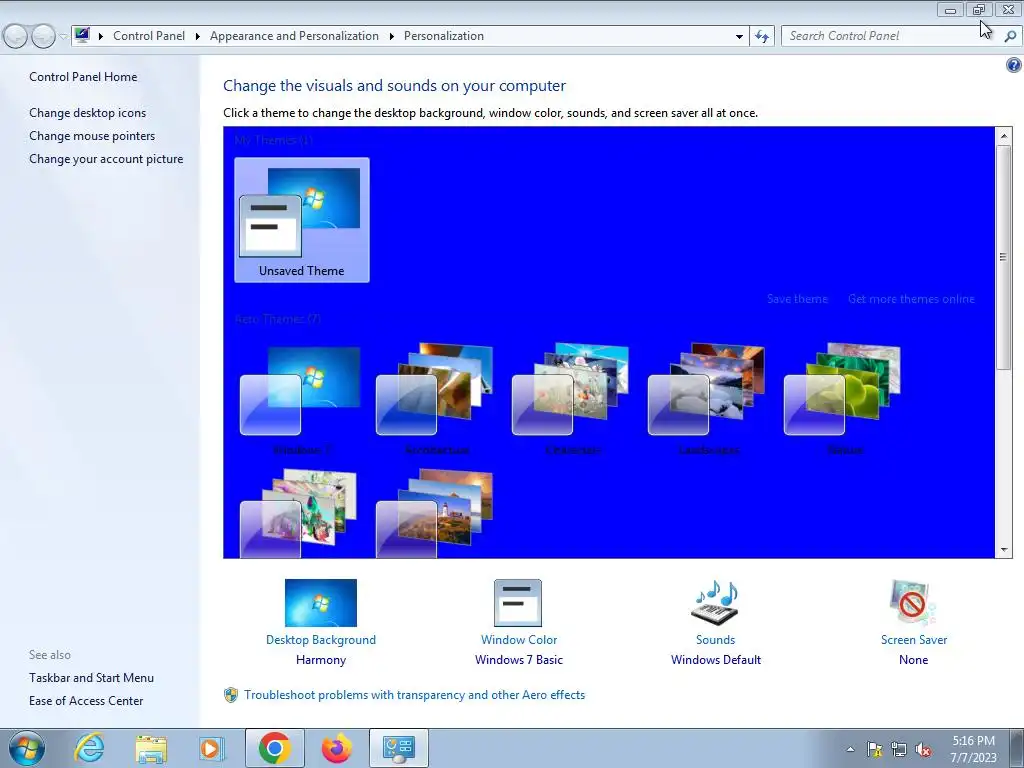Viewport: 1024px width, 768px height.
Task: Select the Nature theme
Action: (844, 400)
